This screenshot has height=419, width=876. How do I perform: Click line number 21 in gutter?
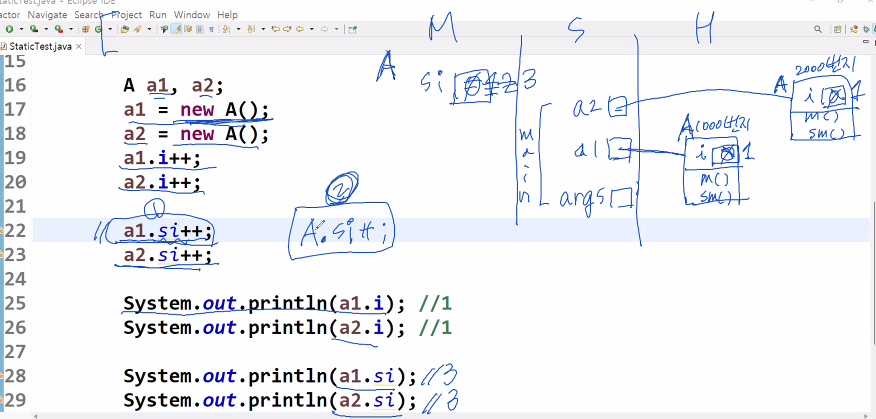(15, 207)
